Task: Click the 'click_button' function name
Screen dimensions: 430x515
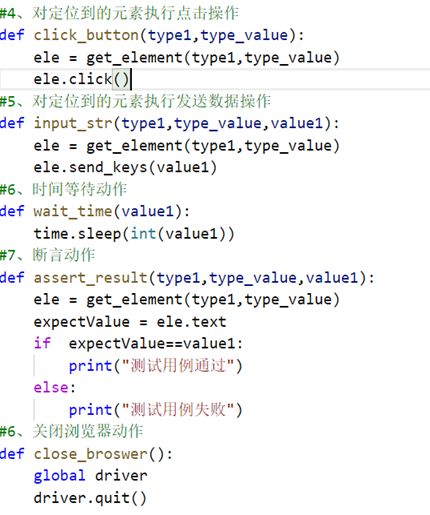Action: coord(86,35)
